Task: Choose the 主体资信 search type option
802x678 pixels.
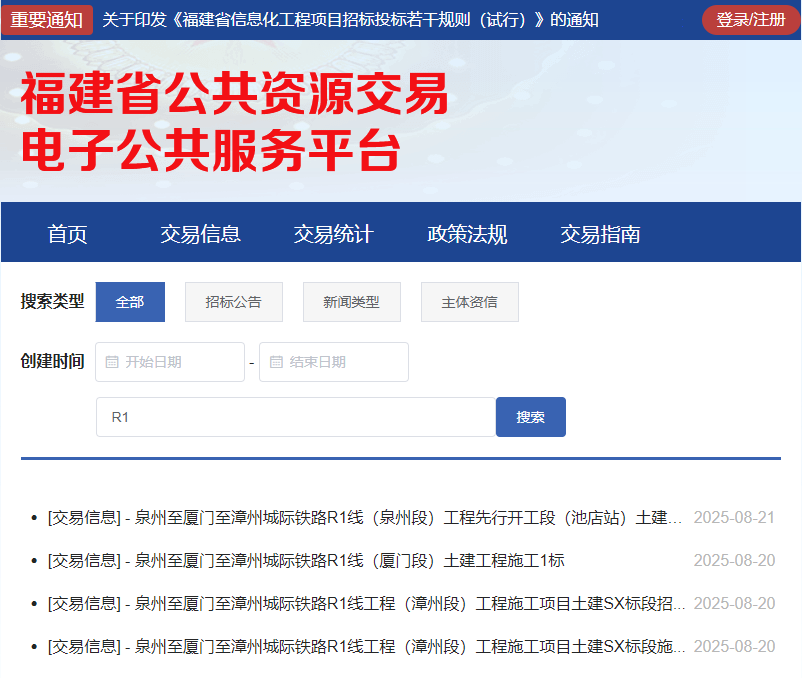Action: [469, 302]
